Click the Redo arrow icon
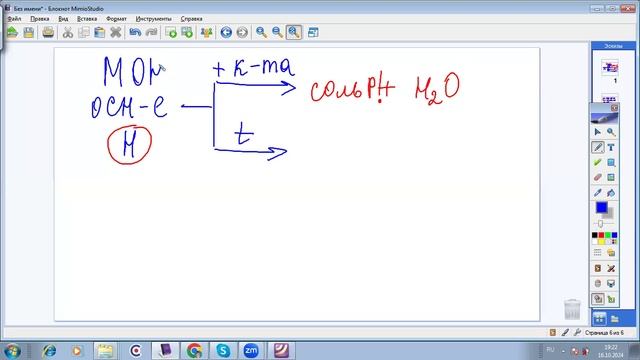Screen dimensions: 640x360 click(151, 32)
